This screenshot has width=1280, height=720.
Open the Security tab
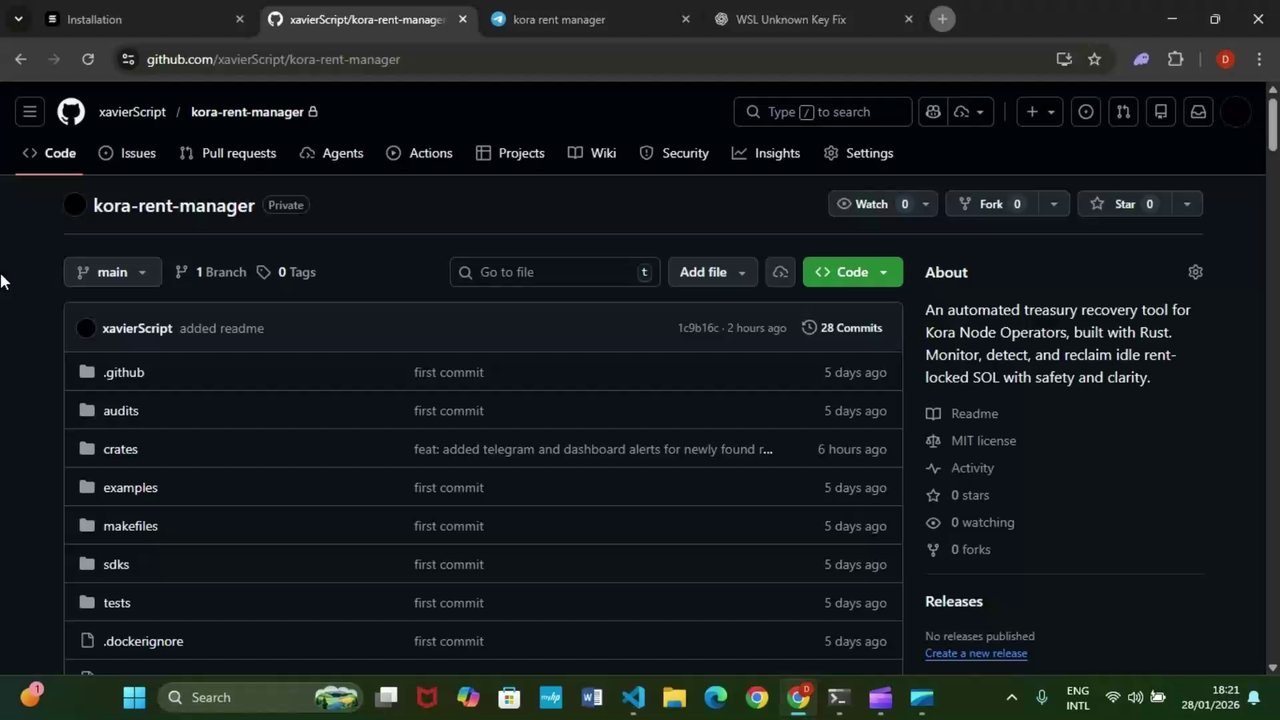pyautogui.click(x=674, y=153)
